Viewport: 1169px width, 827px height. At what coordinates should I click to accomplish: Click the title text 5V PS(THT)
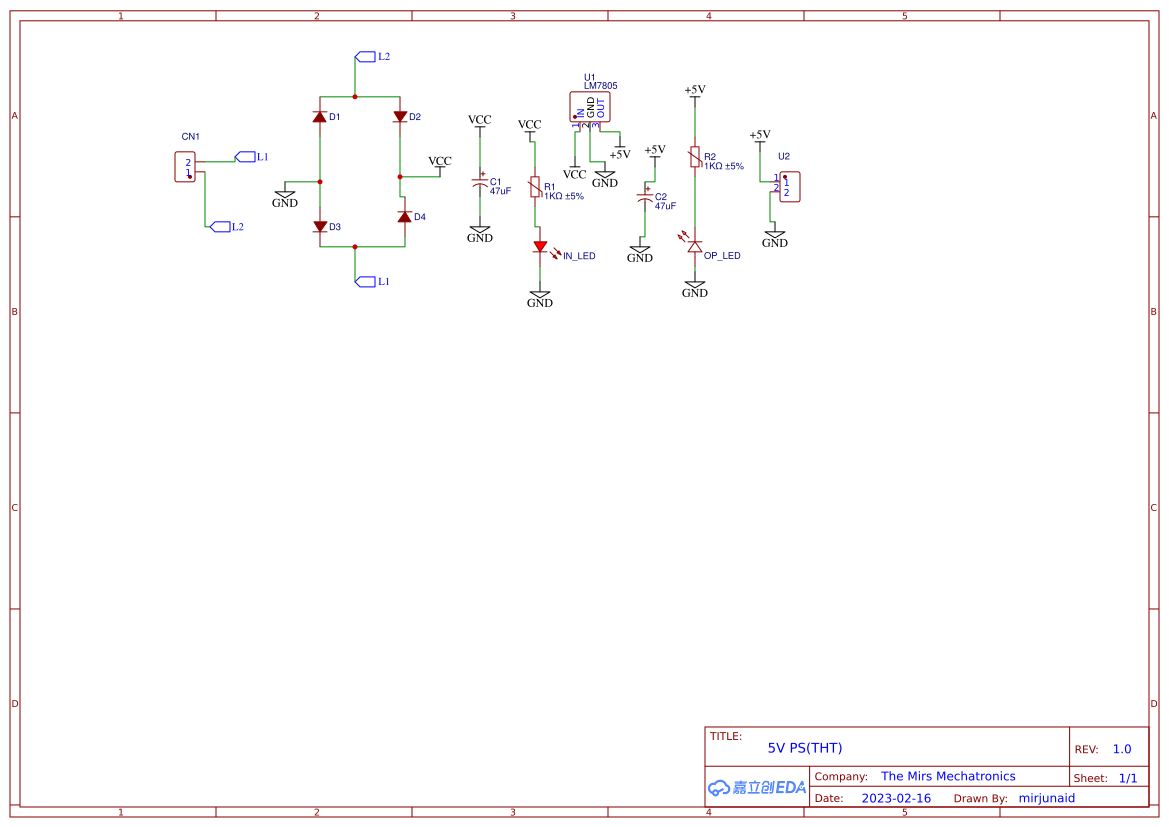pos(804,747)
